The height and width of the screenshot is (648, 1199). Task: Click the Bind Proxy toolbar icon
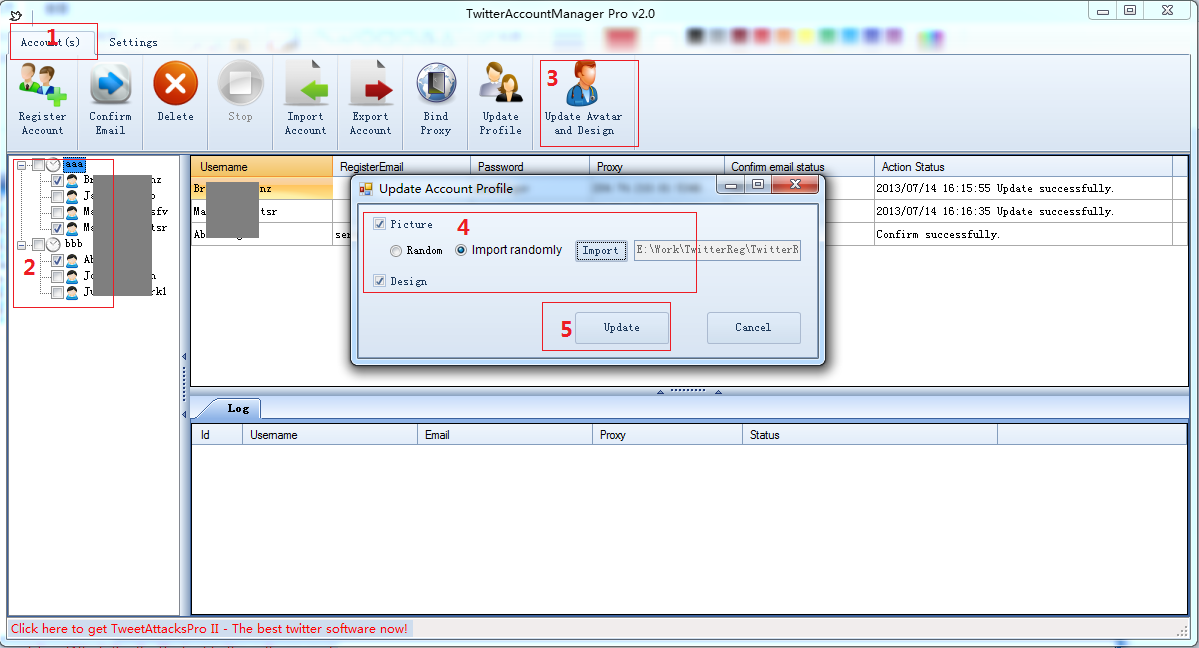point(436,83)
